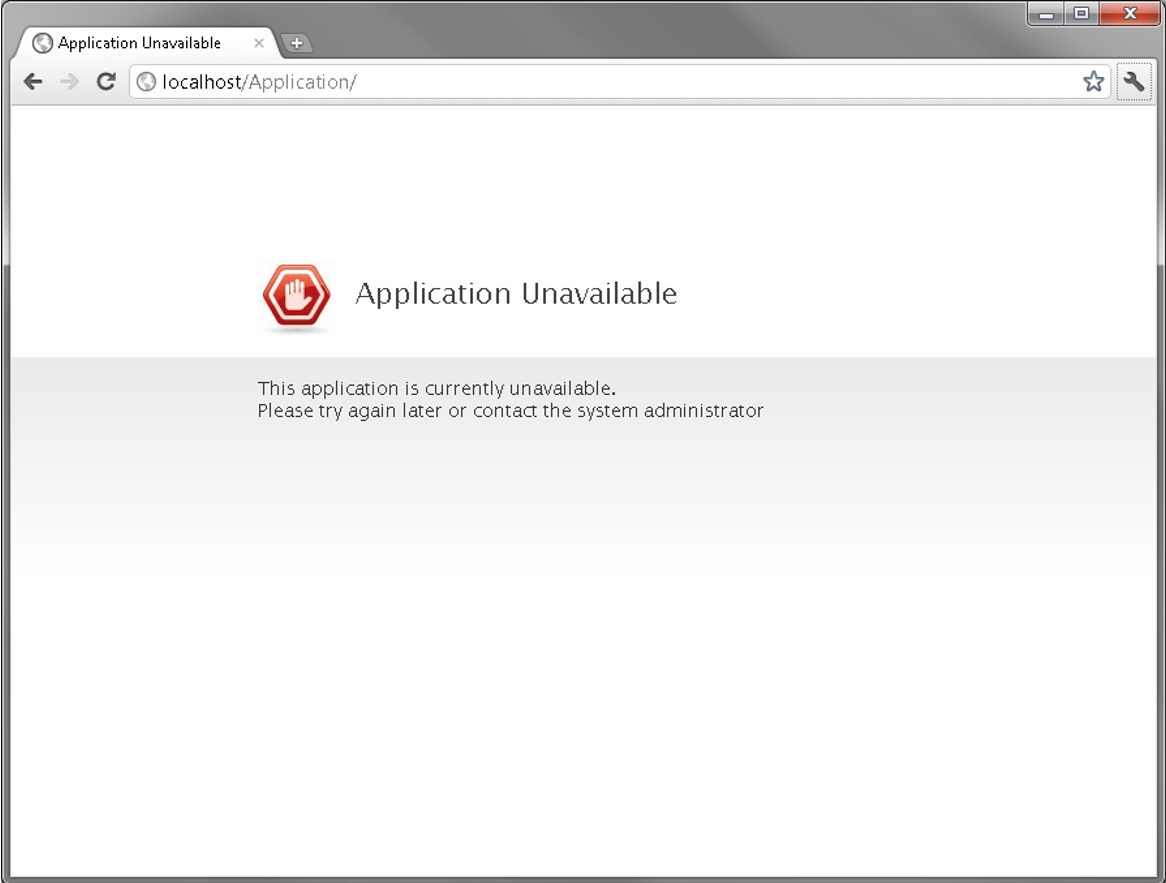Close the browser window

(x=1129, y=13)
